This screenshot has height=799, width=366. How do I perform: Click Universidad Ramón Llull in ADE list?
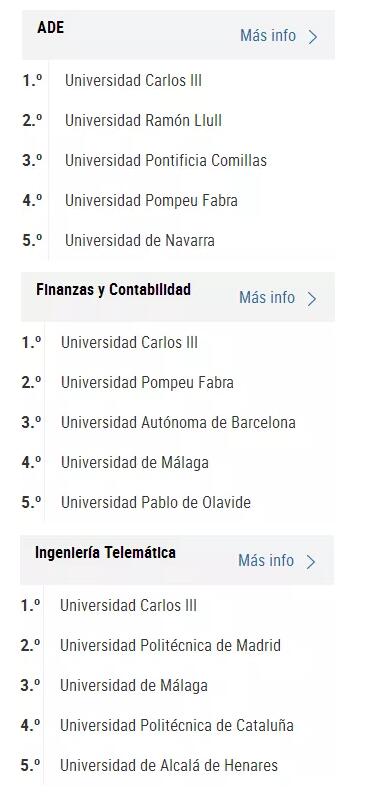pos(143,121)
